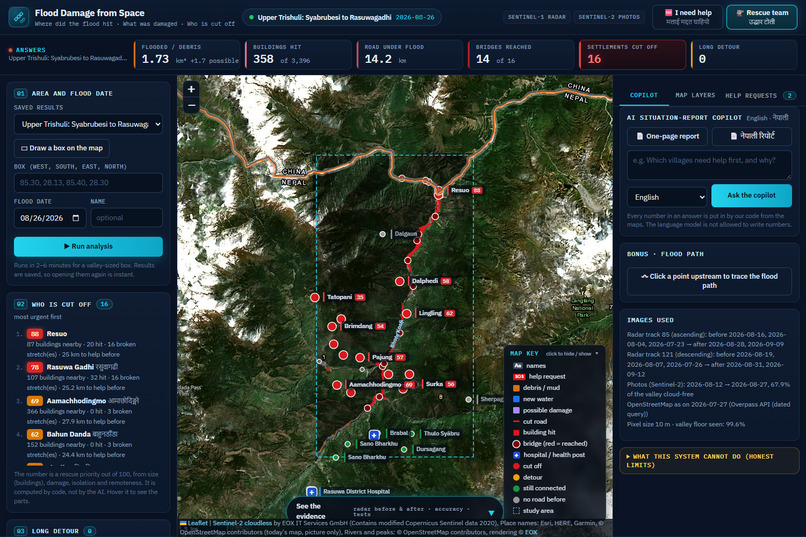This screenshot has height=537, width=806.
Task: Open the Saved Results dropdown
Action: (88, 124)
